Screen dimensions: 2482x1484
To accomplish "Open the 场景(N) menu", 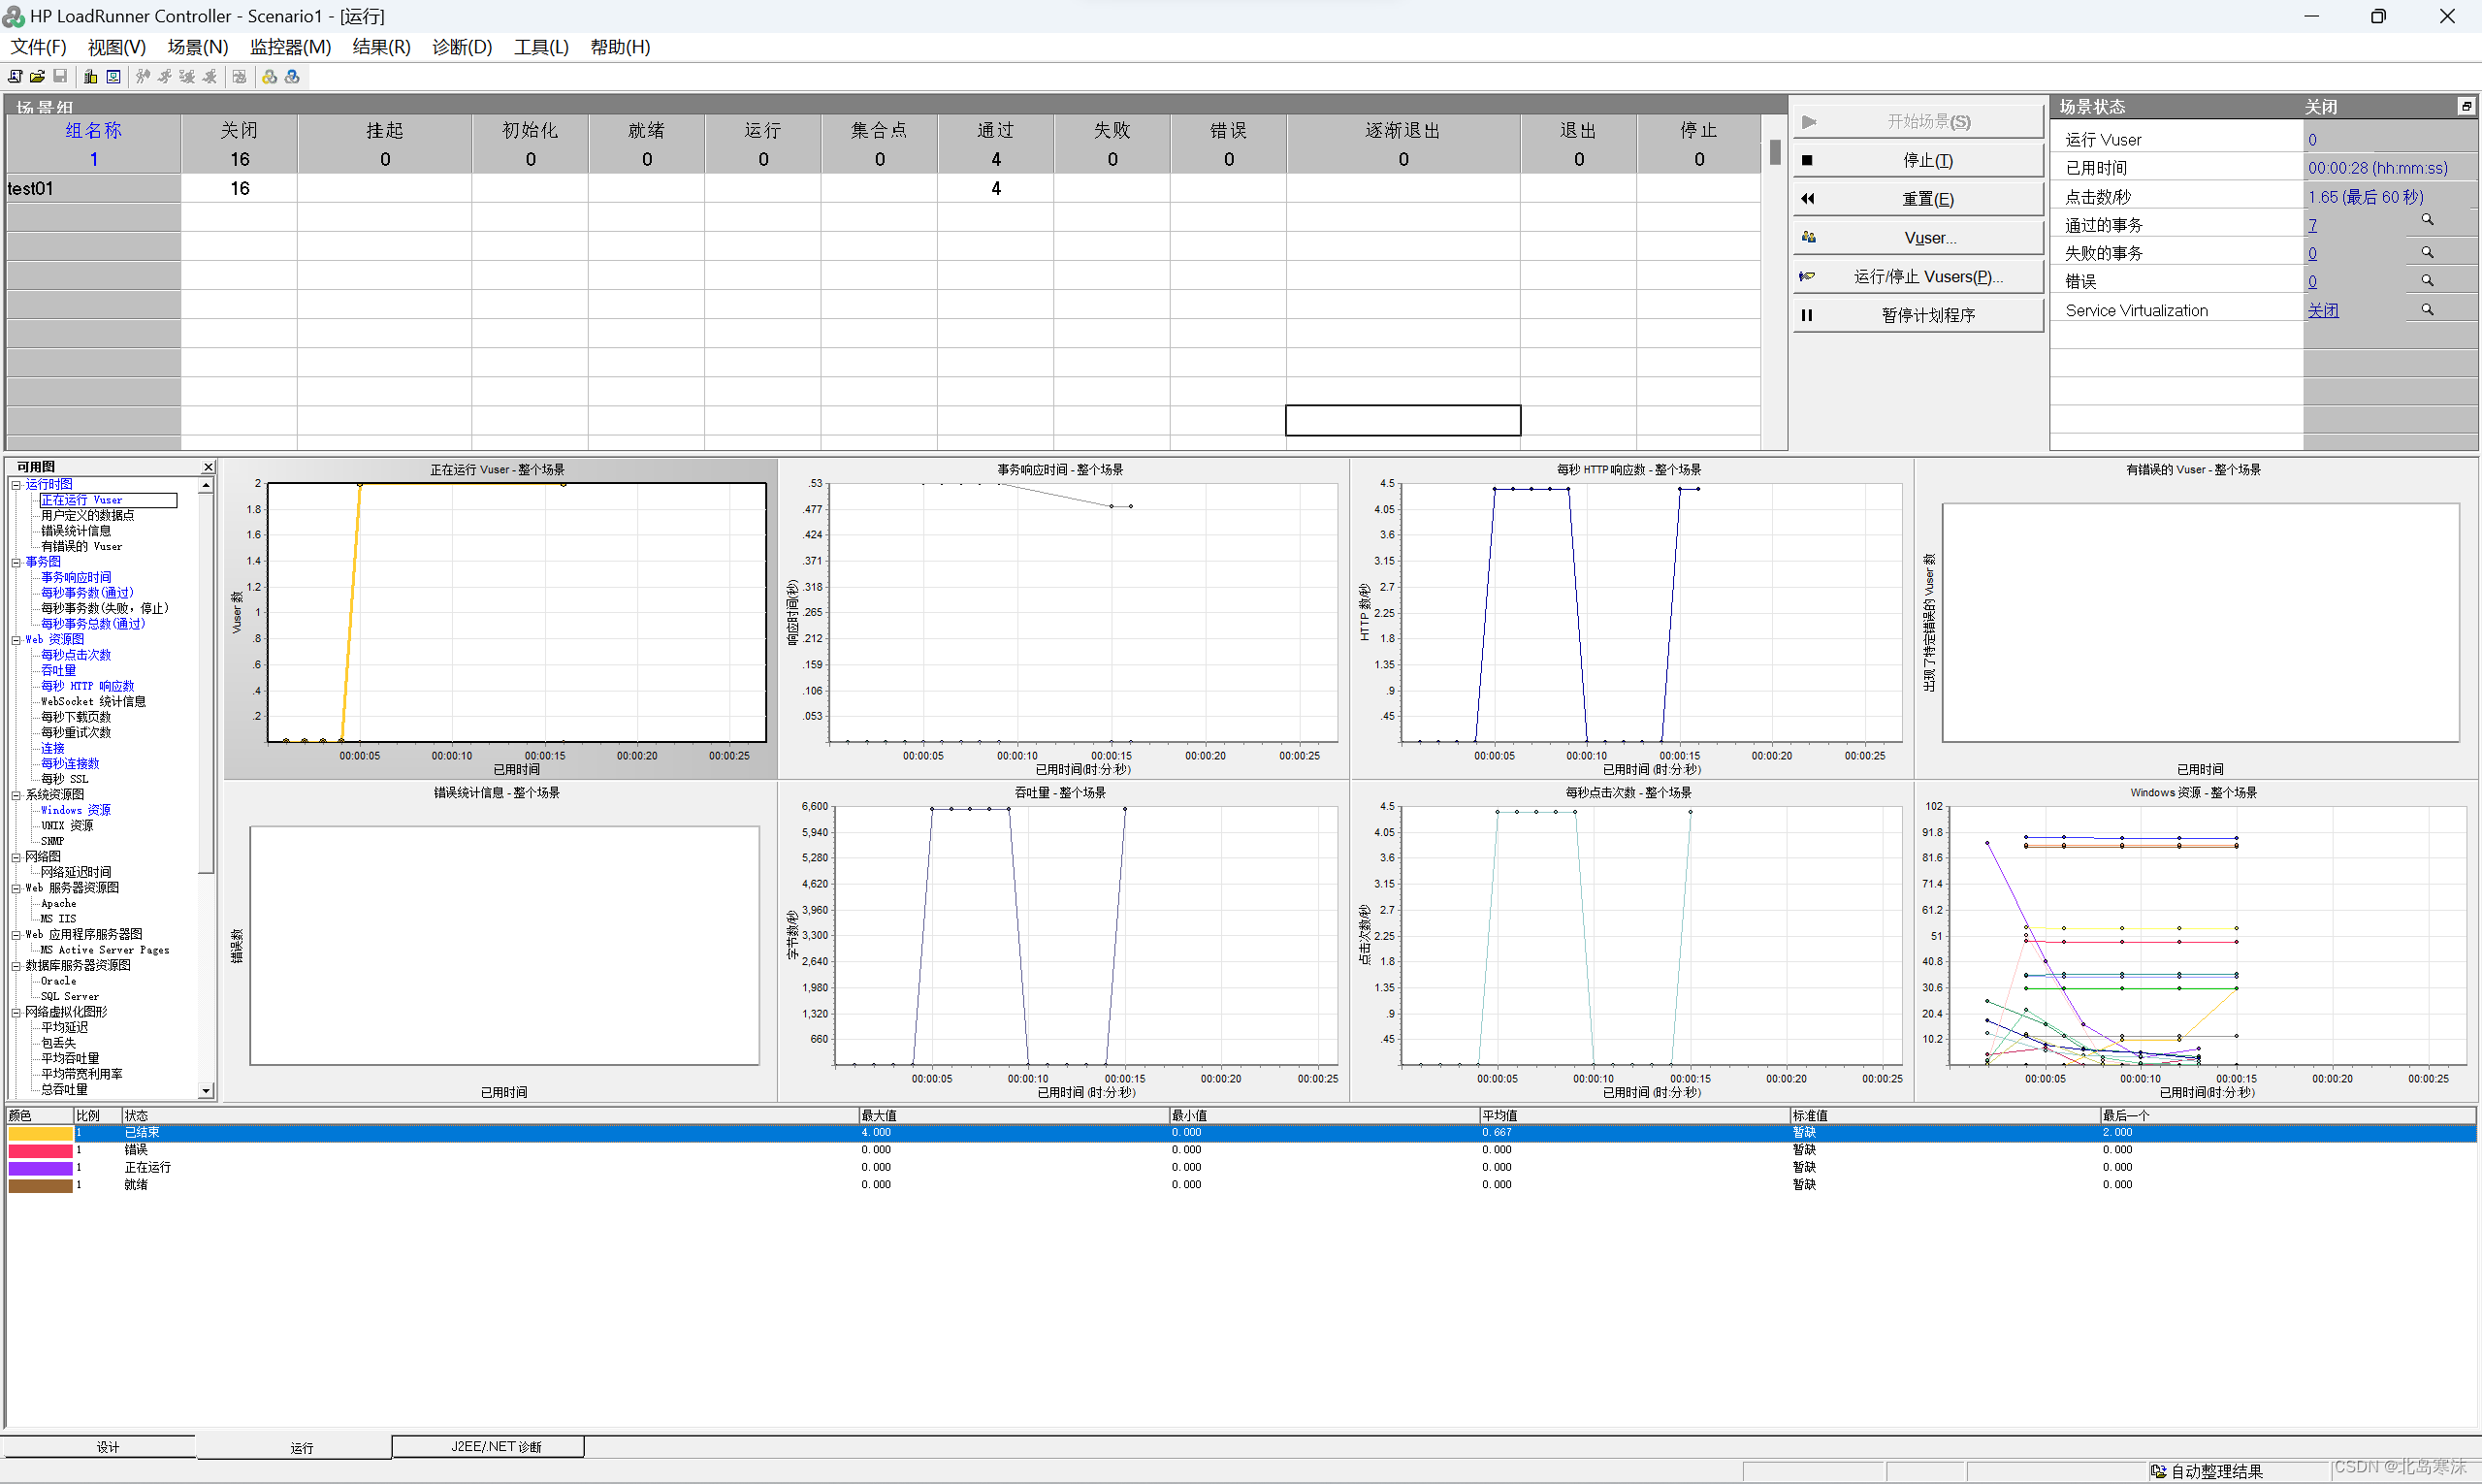I will 198,47.
